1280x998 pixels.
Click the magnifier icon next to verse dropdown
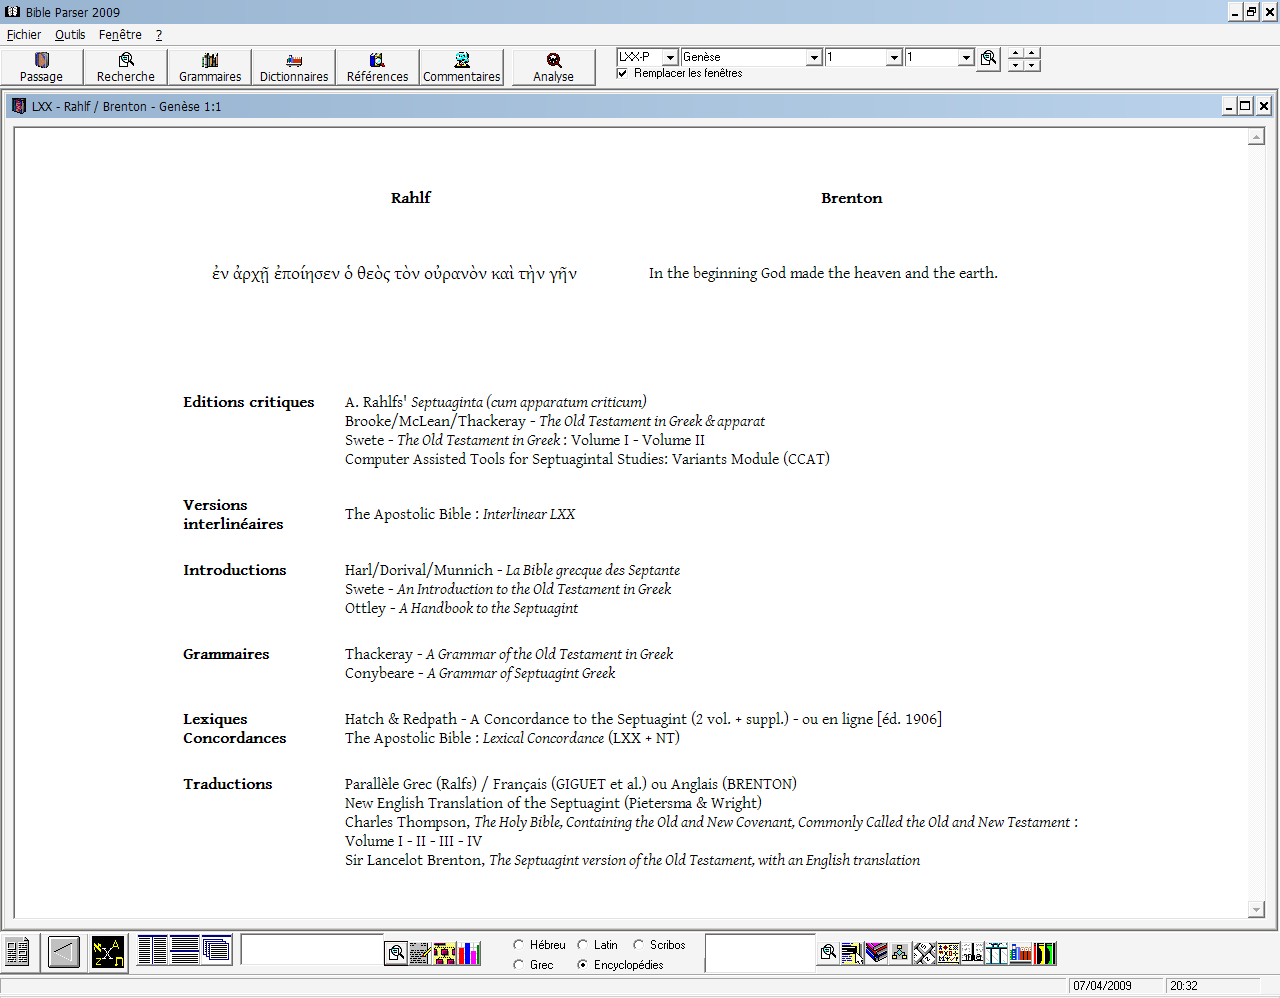click(x=989, y=58)
